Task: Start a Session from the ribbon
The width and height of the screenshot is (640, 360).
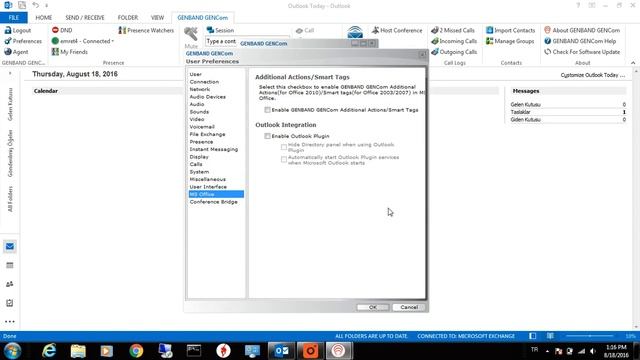Action: pyautogui.click(x=220, y=30)
